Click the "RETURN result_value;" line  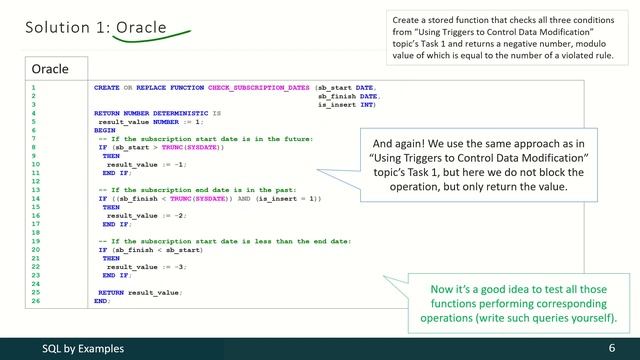(x=140, y=293)
